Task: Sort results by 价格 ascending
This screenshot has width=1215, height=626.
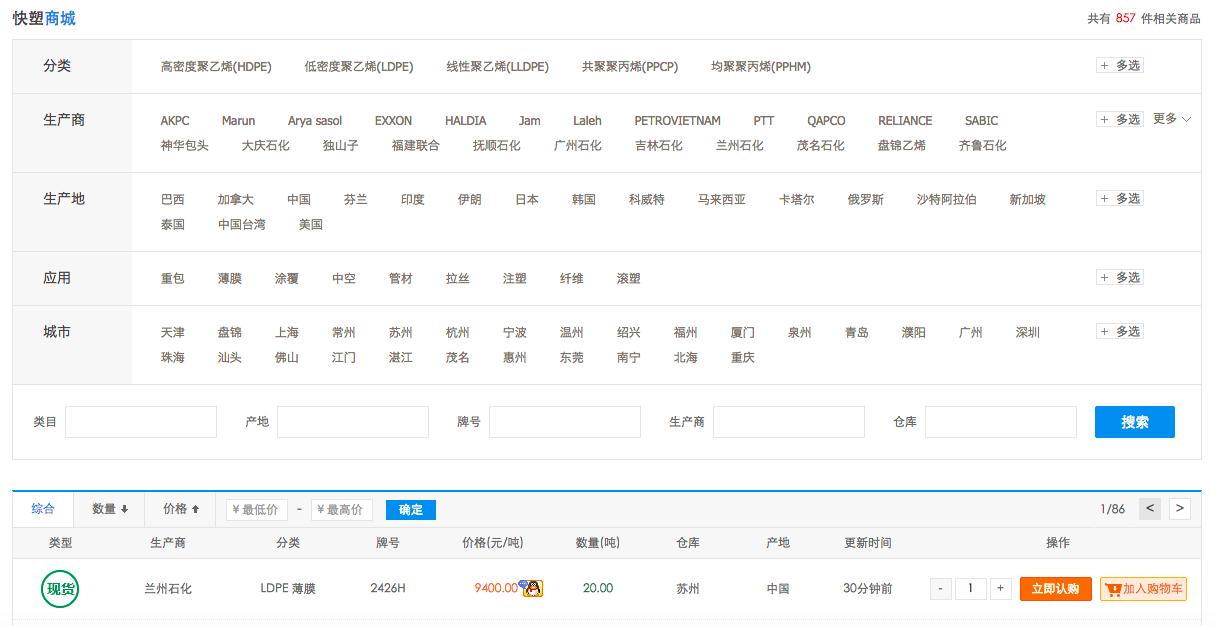Action: [x=181, y=509]
